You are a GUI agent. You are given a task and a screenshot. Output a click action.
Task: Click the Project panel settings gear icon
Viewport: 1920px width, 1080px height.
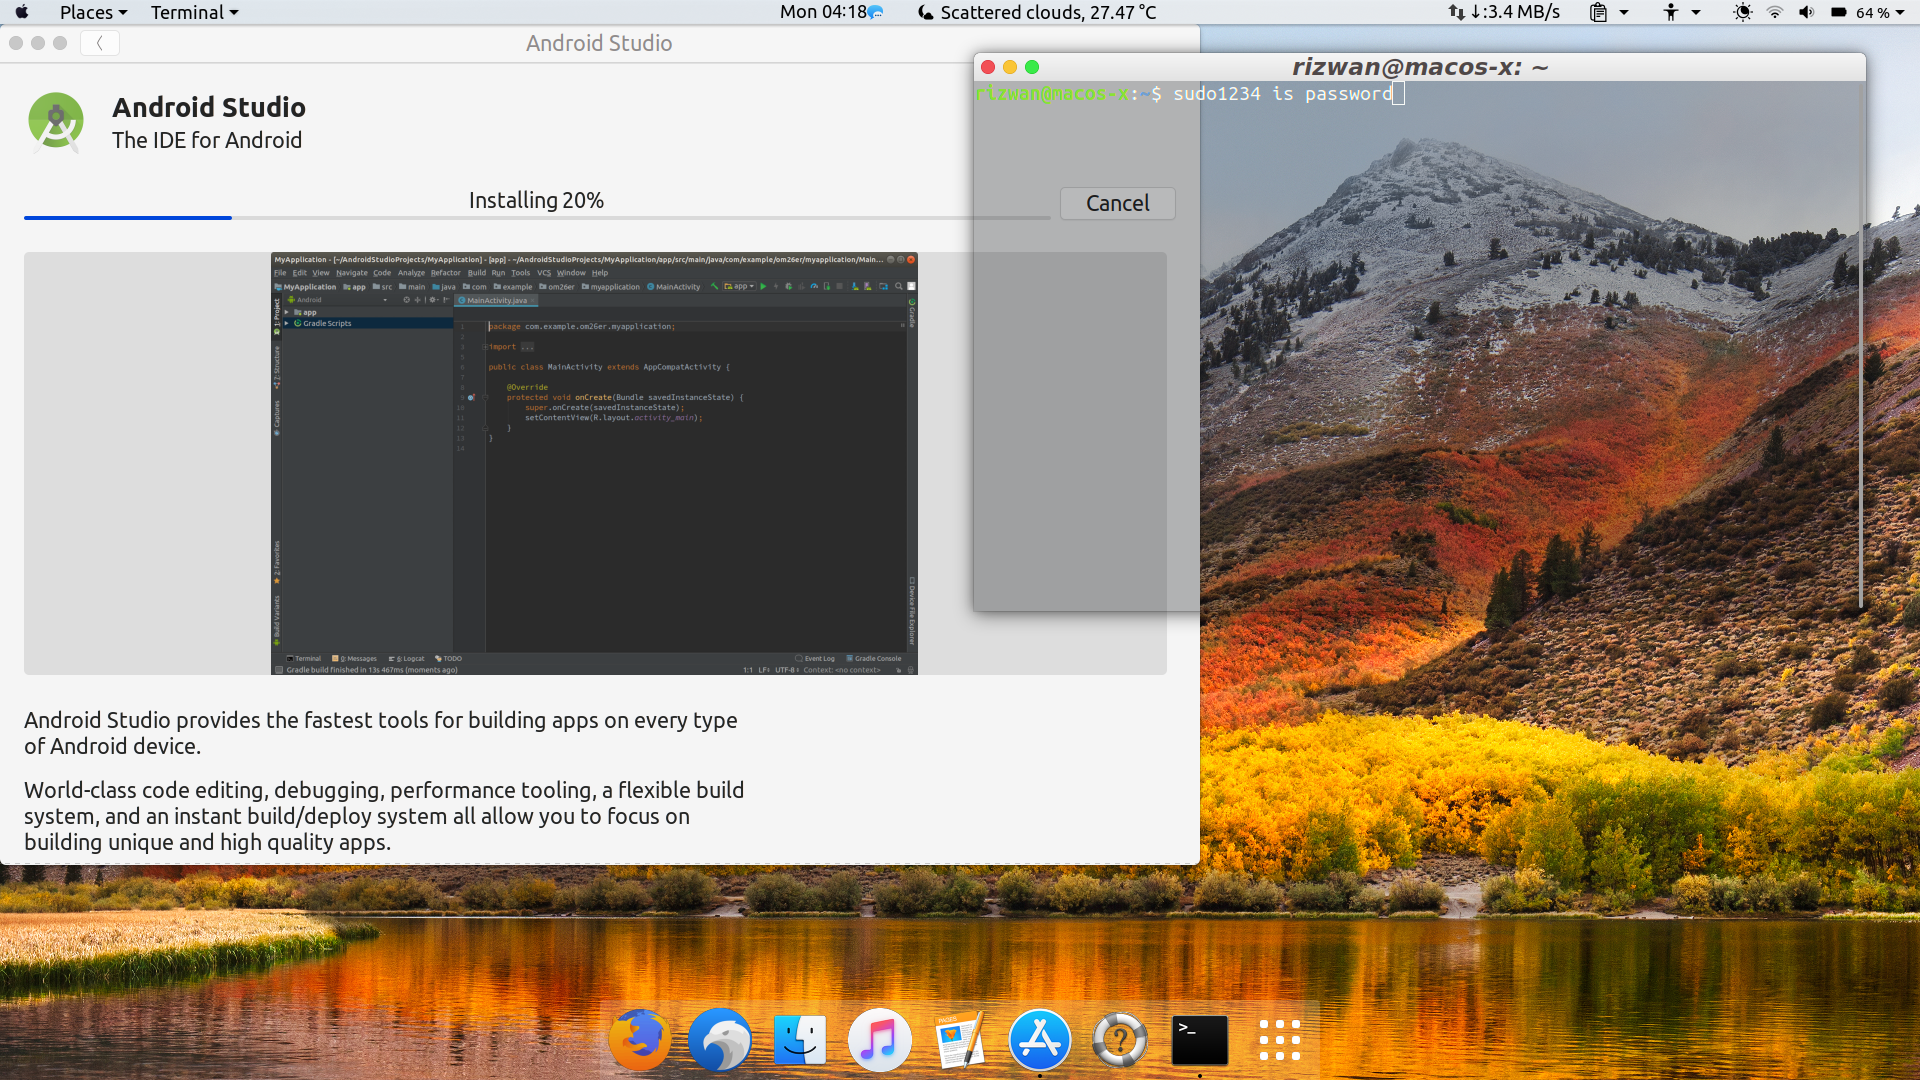(x=432, y=300)
